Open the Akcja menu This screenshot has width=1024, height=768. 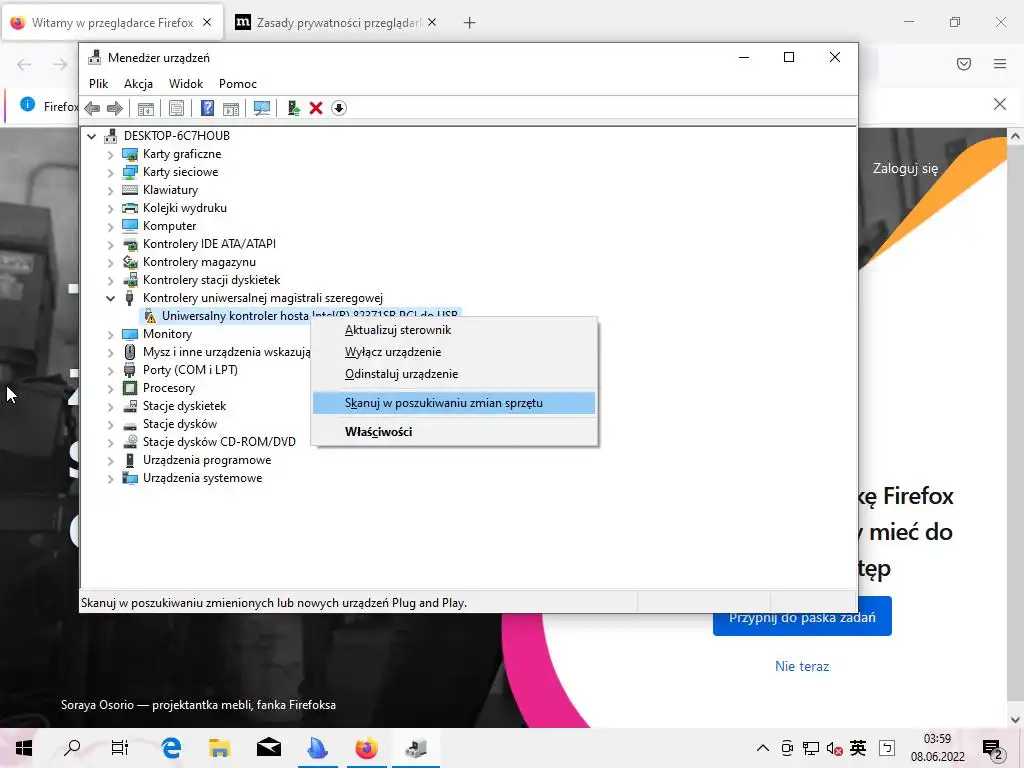pos(138,84)
